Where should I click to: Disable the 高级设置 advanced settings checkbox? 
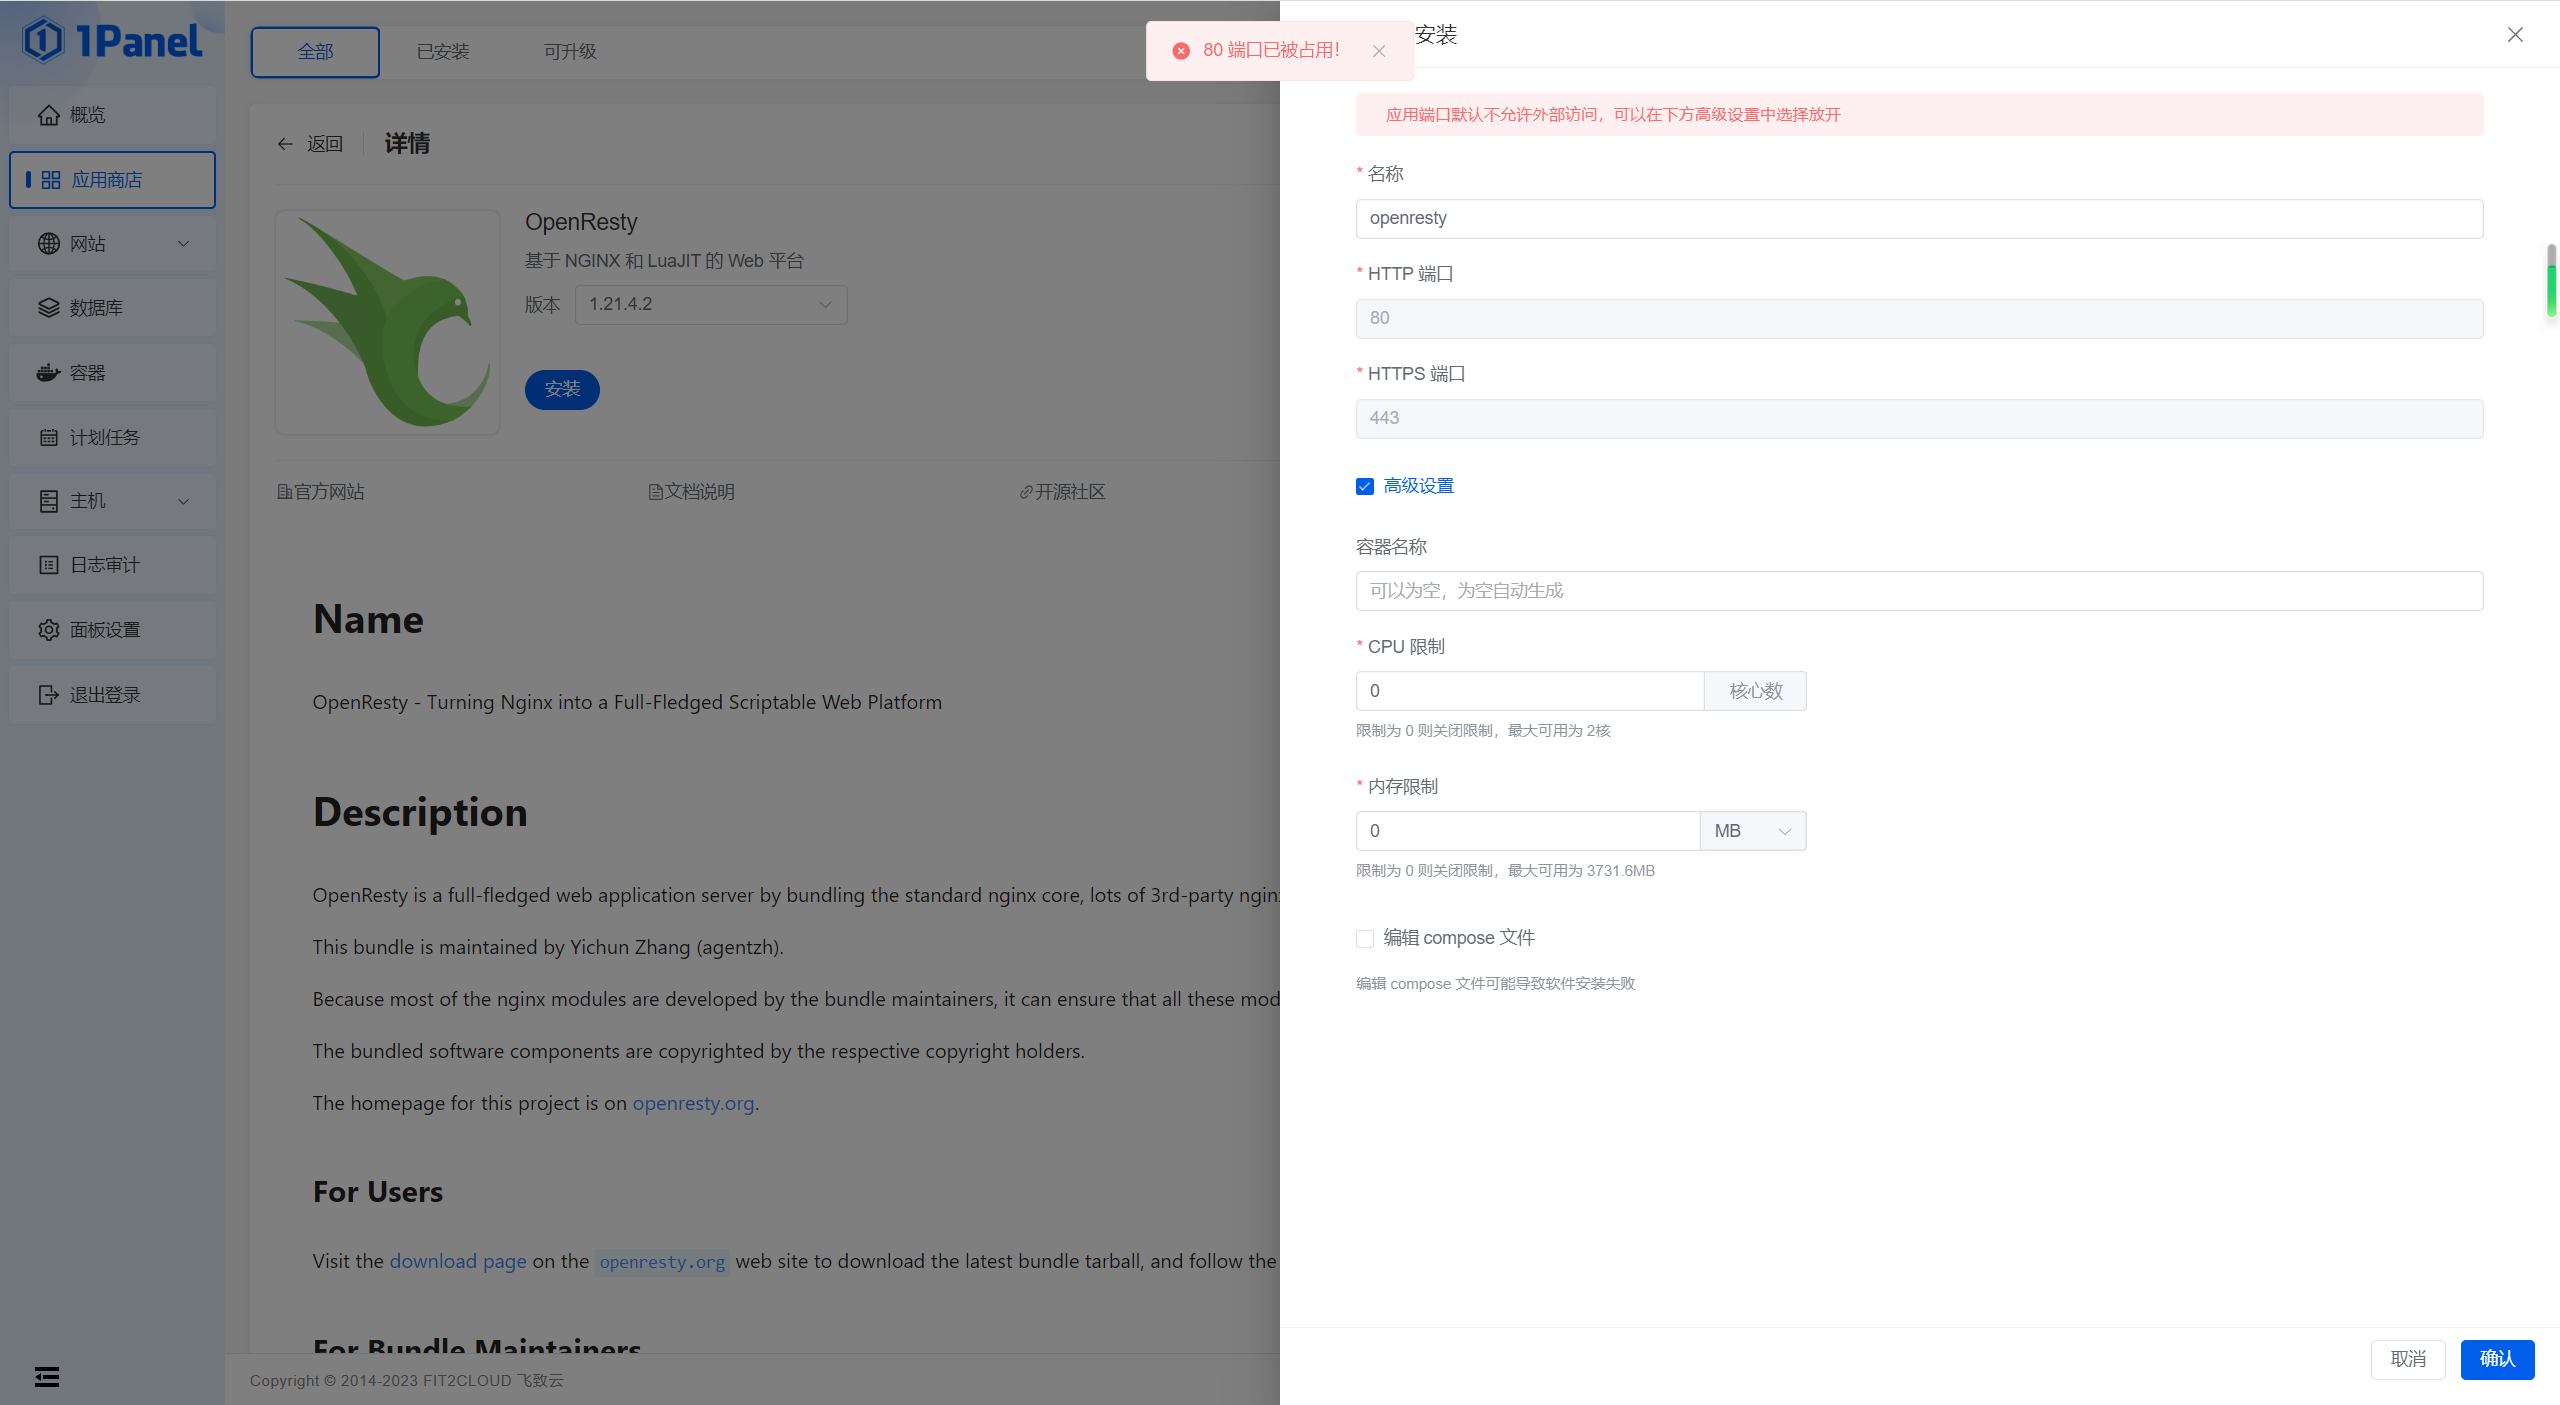(1363, 486)
